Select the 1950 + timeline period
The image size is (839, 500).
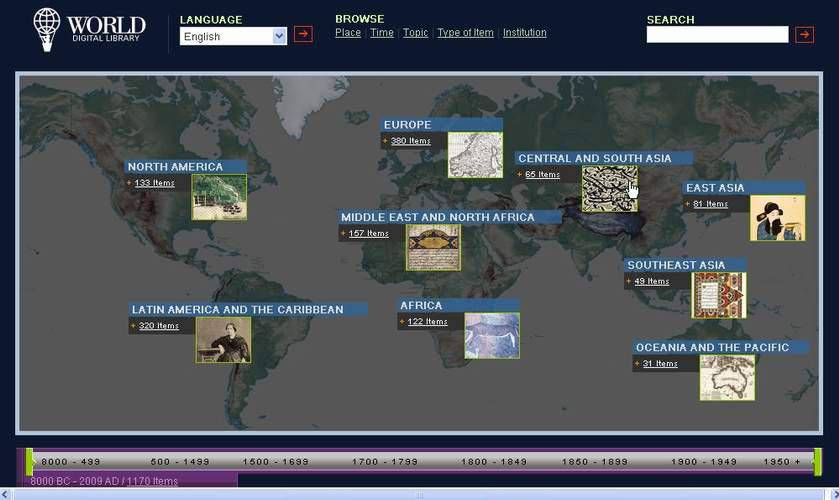click(x=782, y=461)
